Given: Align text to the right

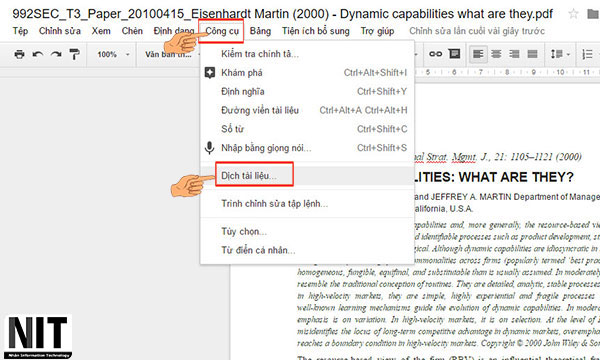Looking at the screenshot, I should (514, 54).
